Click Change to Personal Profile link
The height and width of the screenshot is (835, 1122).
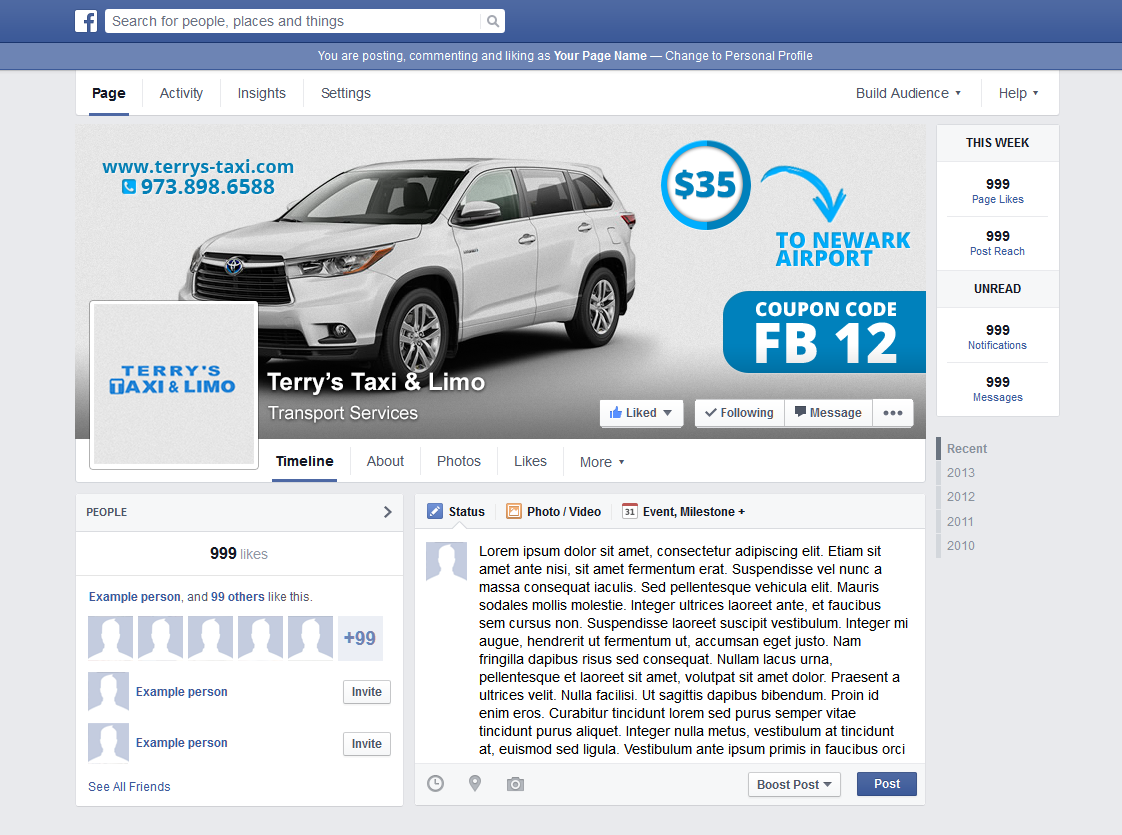tap(738, 56)
